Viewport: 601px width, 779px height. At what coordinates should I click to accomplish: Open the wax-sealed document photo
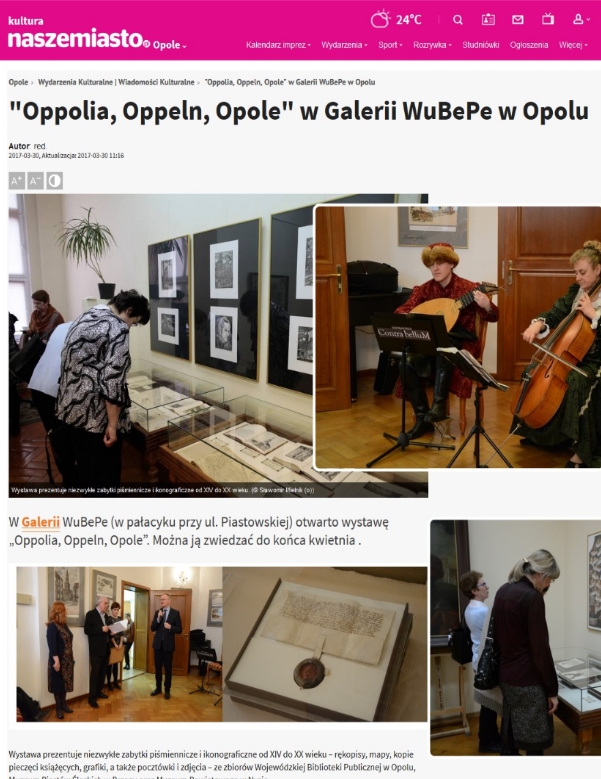[325, 644]
